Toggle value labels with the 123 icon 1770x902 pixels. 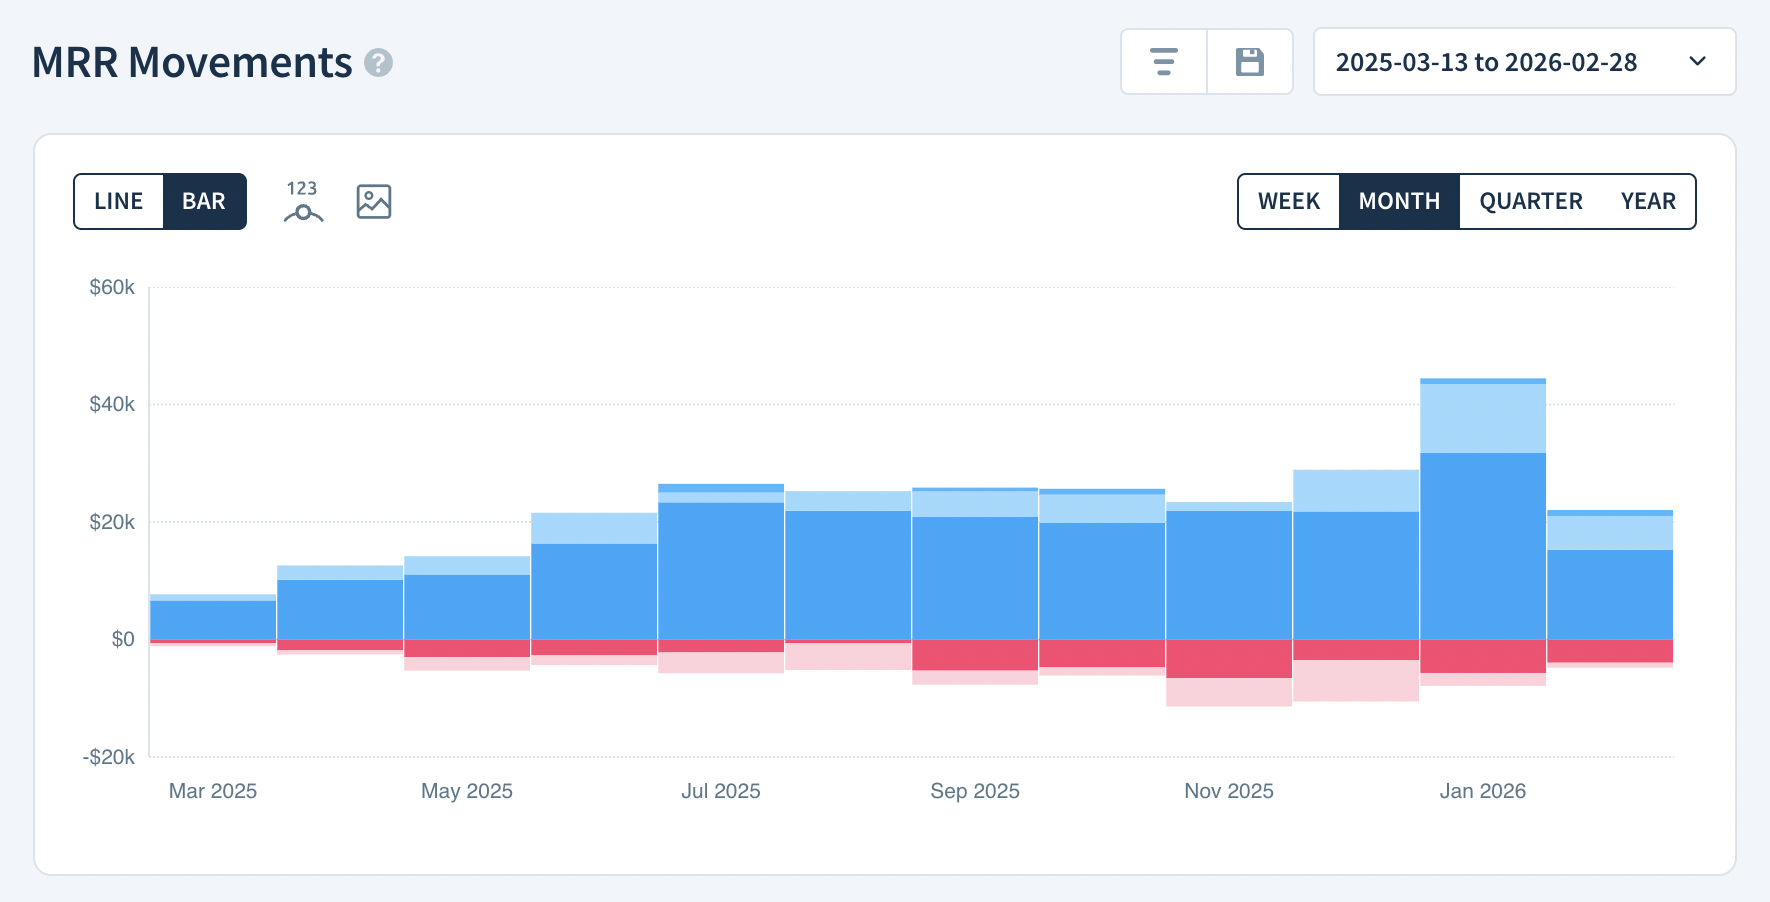pos(302,201)
